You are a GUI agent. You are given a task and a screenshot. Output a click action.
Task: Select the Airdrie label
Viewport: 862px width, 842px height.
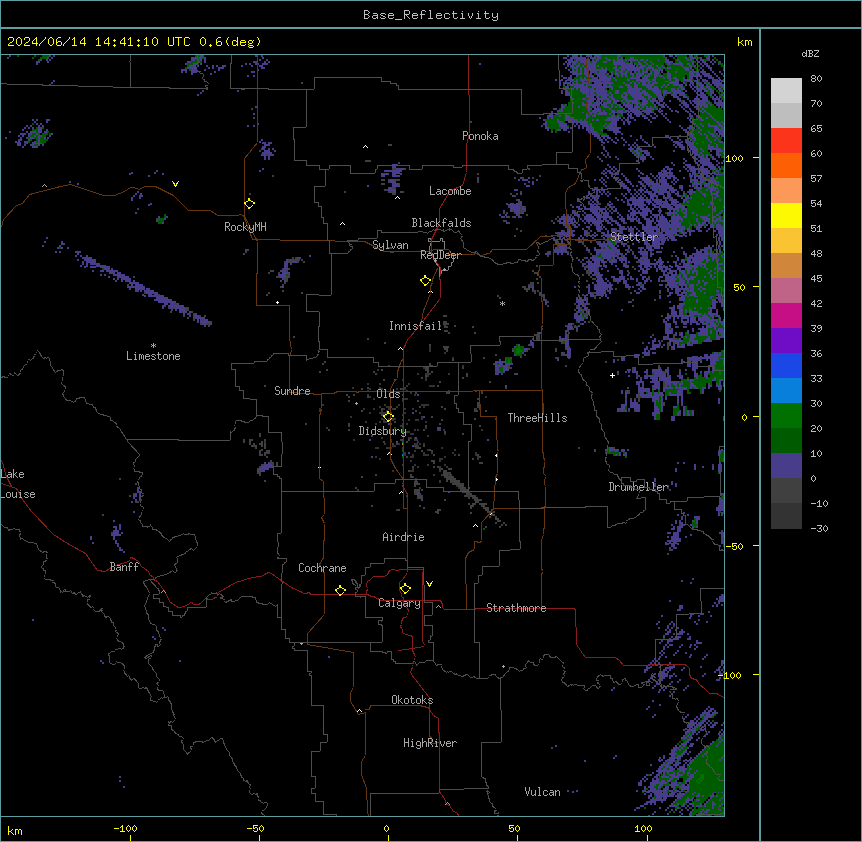coord(403,537)
